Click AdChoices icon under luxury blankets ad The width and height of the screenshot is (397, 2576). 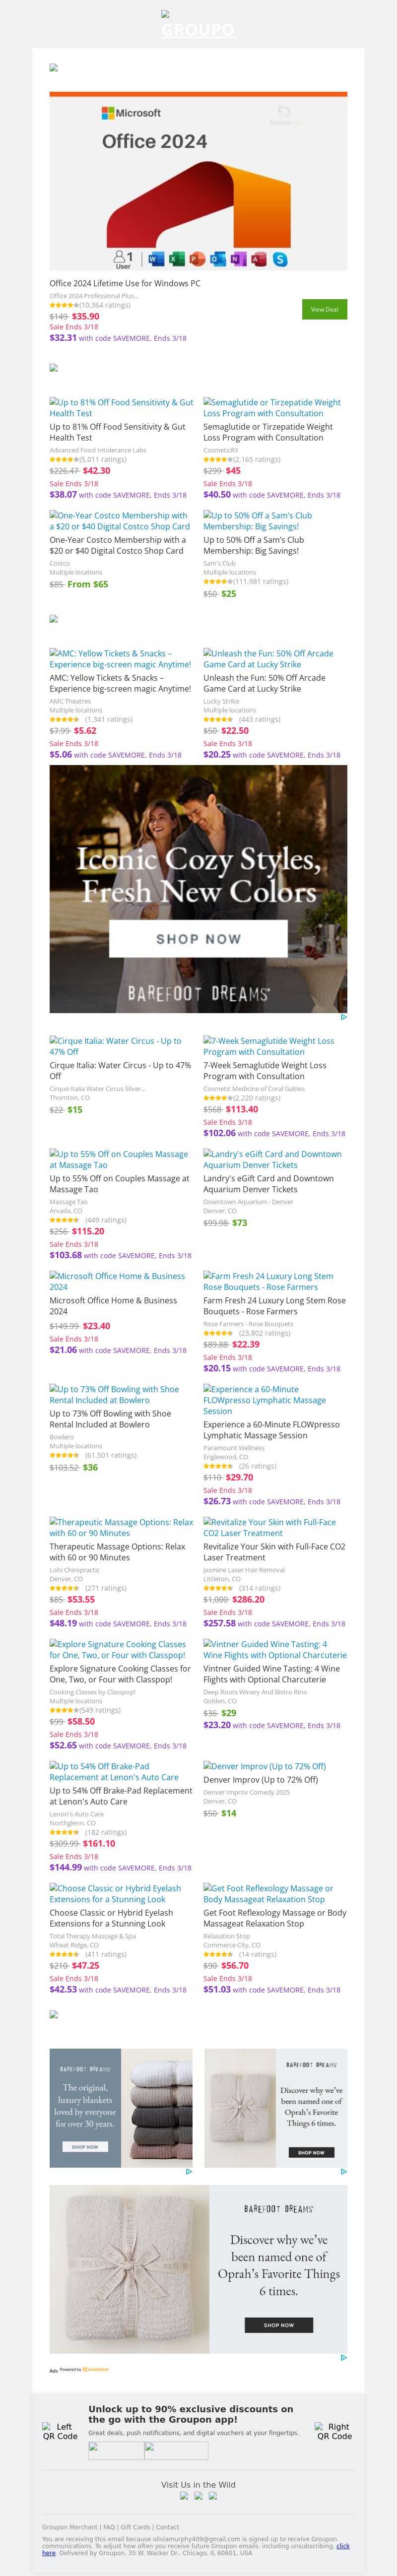(x=189, y=2171)
